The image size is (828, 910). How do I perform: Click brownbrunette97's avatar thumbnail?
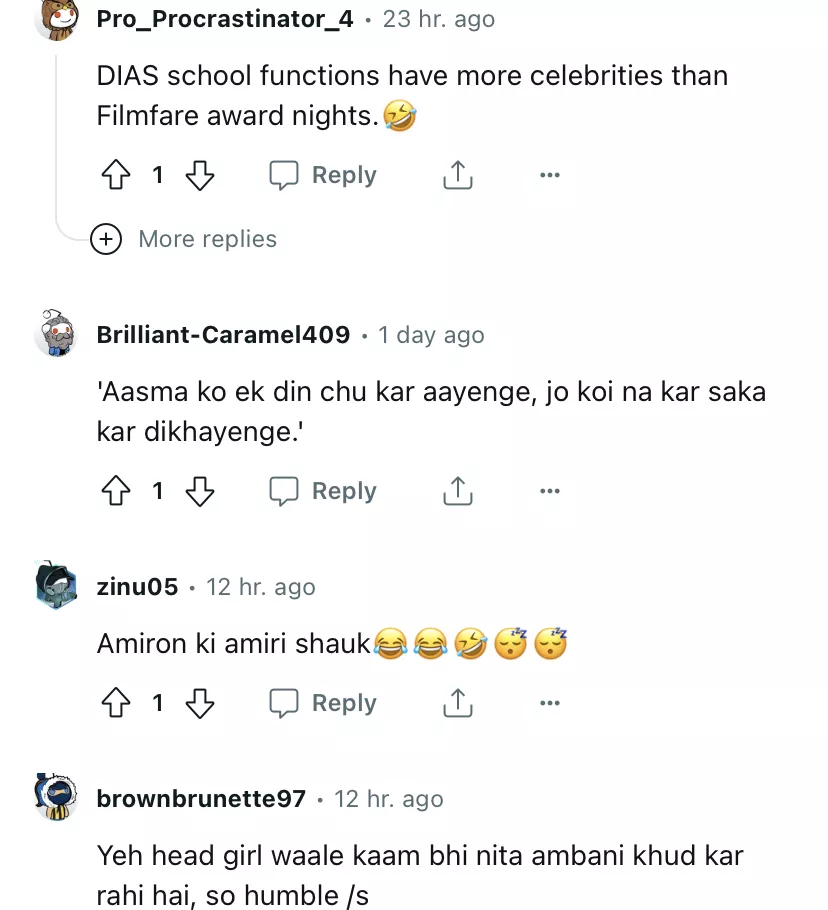click(x=56, y=797)
